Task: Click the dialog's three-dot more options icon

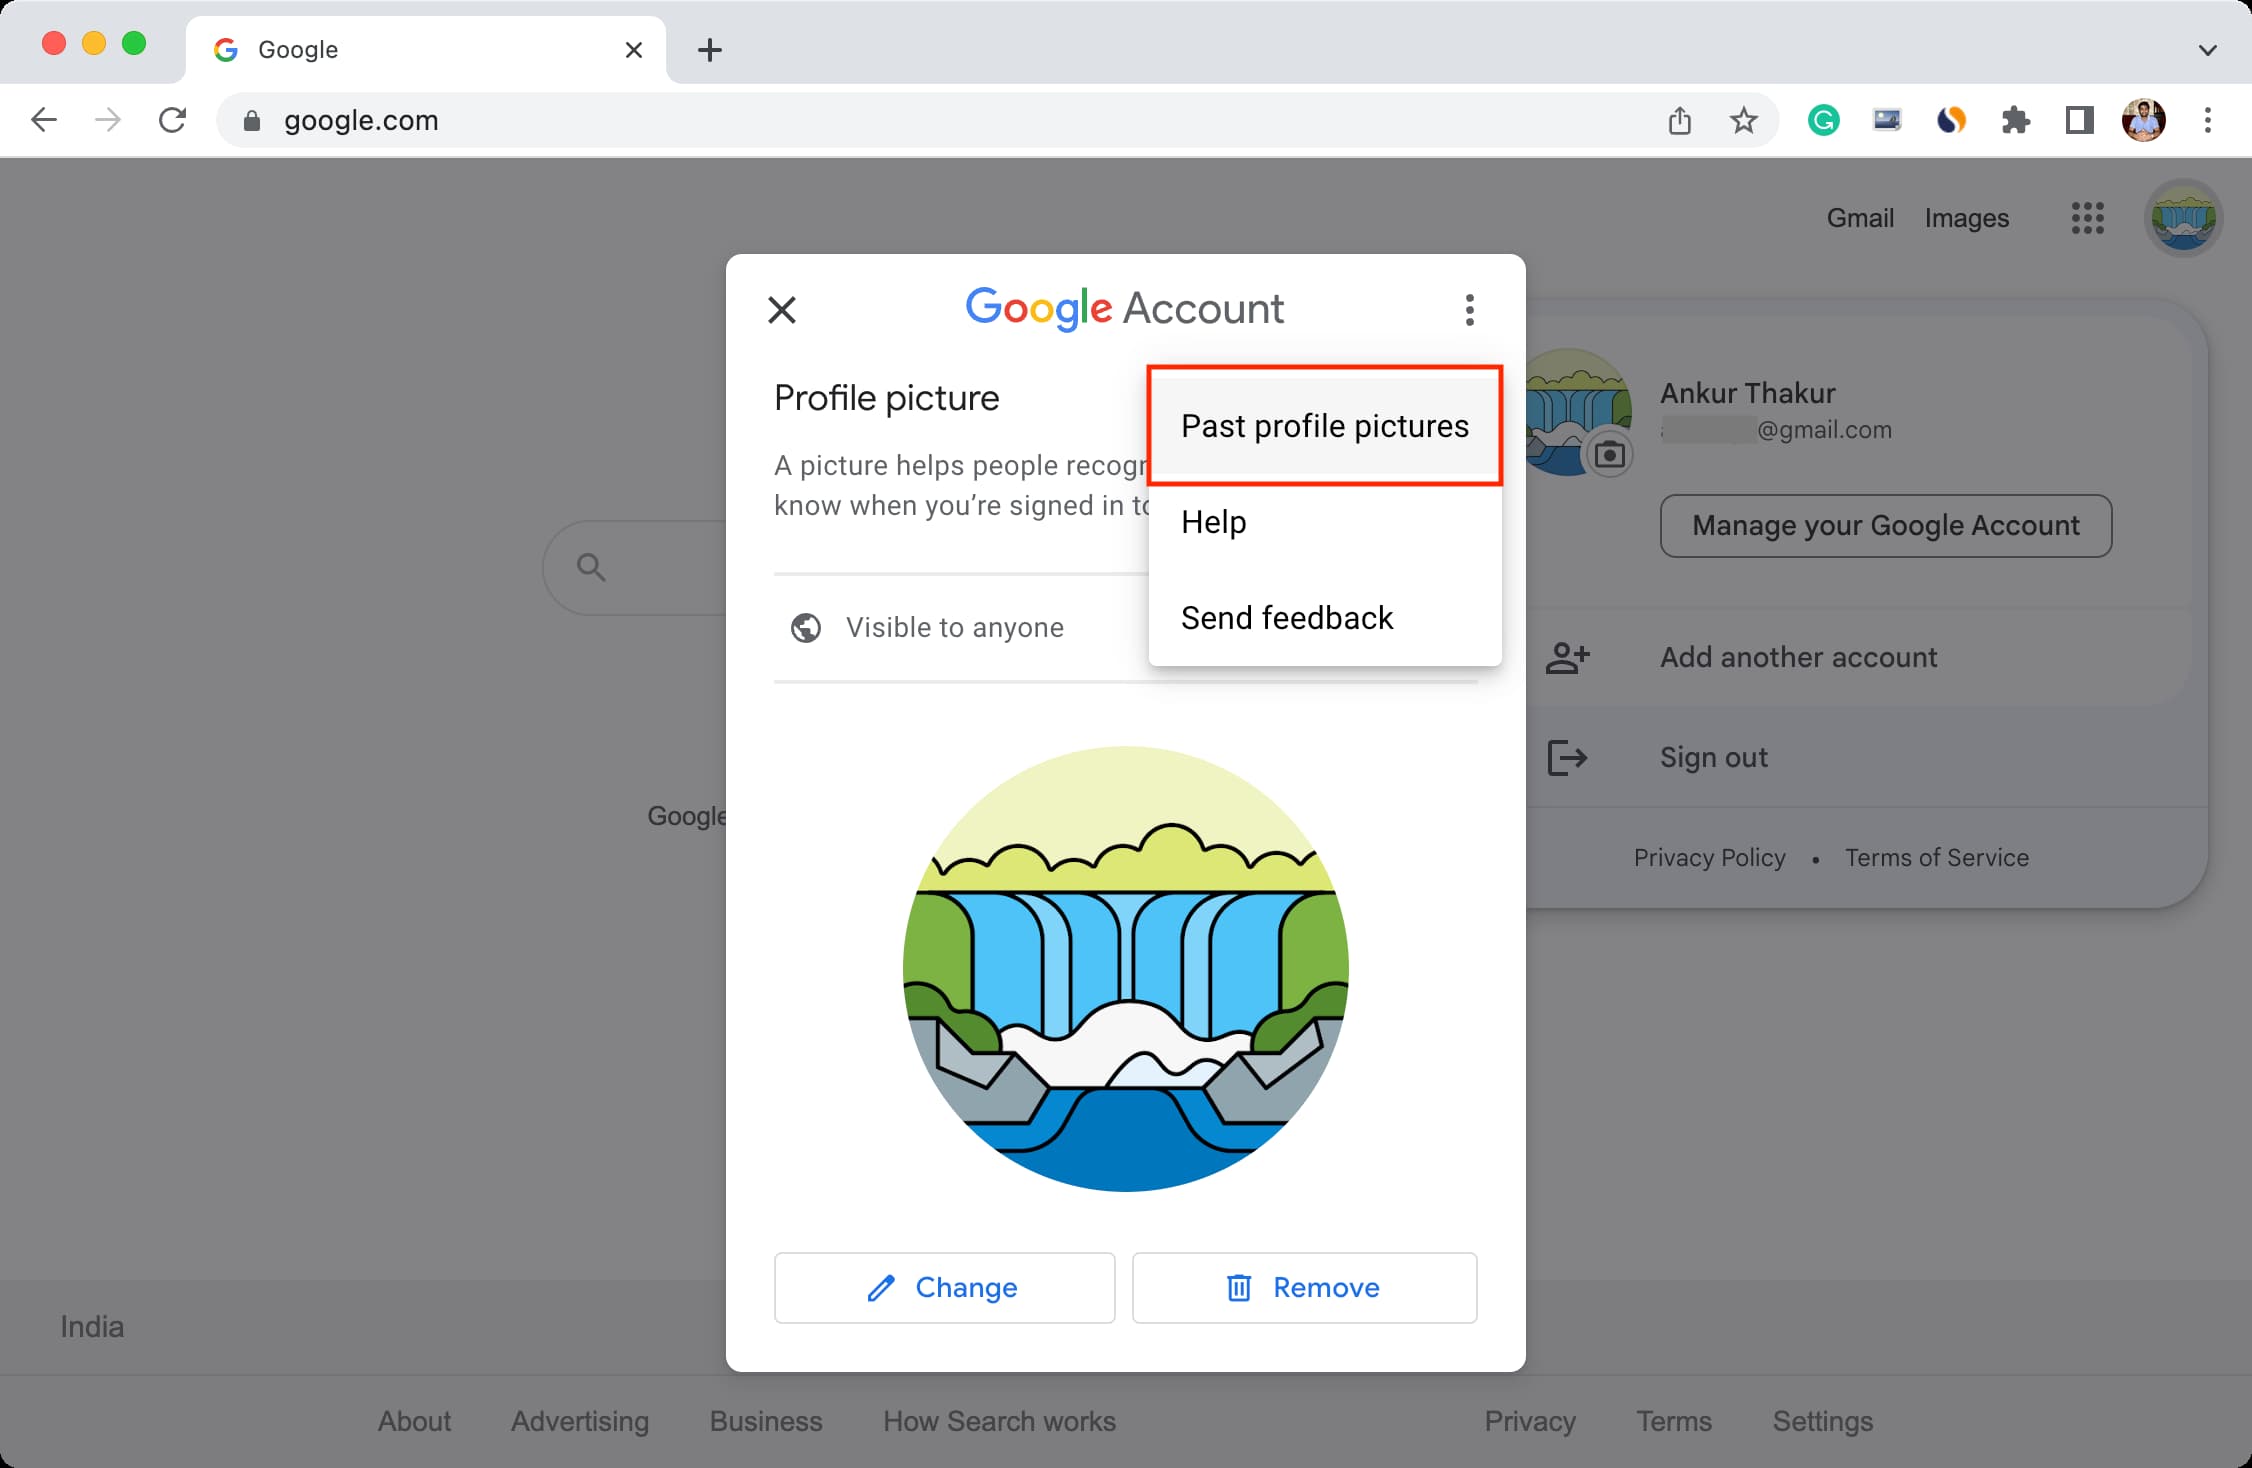Action: 1470,310
